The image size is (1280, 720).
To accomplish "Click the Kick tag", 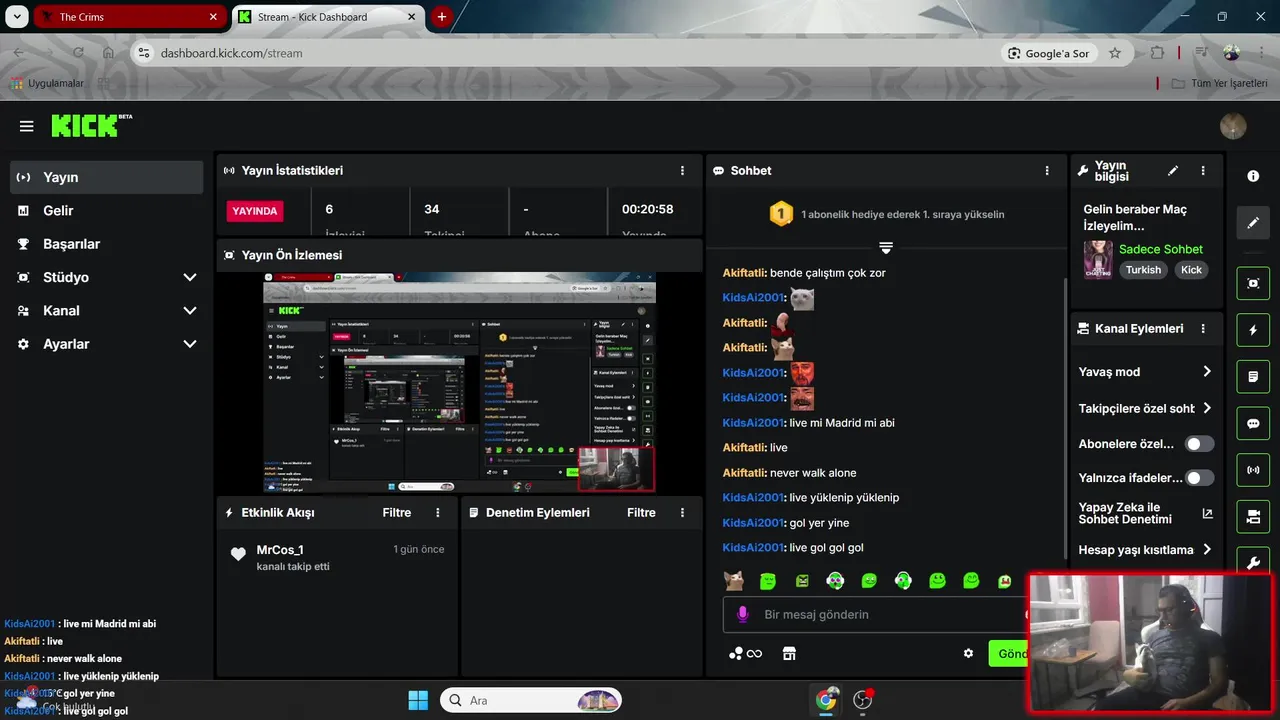I will pyautogui.click(x=1191, y=270).
